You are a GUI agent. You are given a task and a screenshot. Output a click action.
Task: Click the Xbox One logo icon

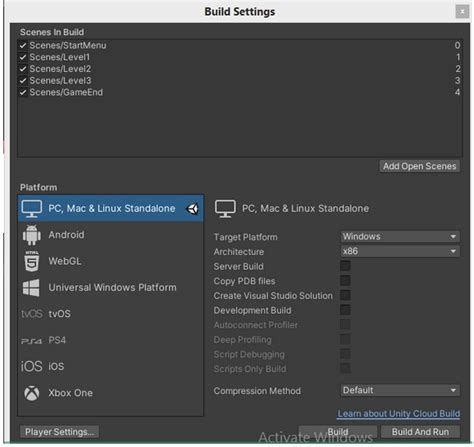pos(32,393)
